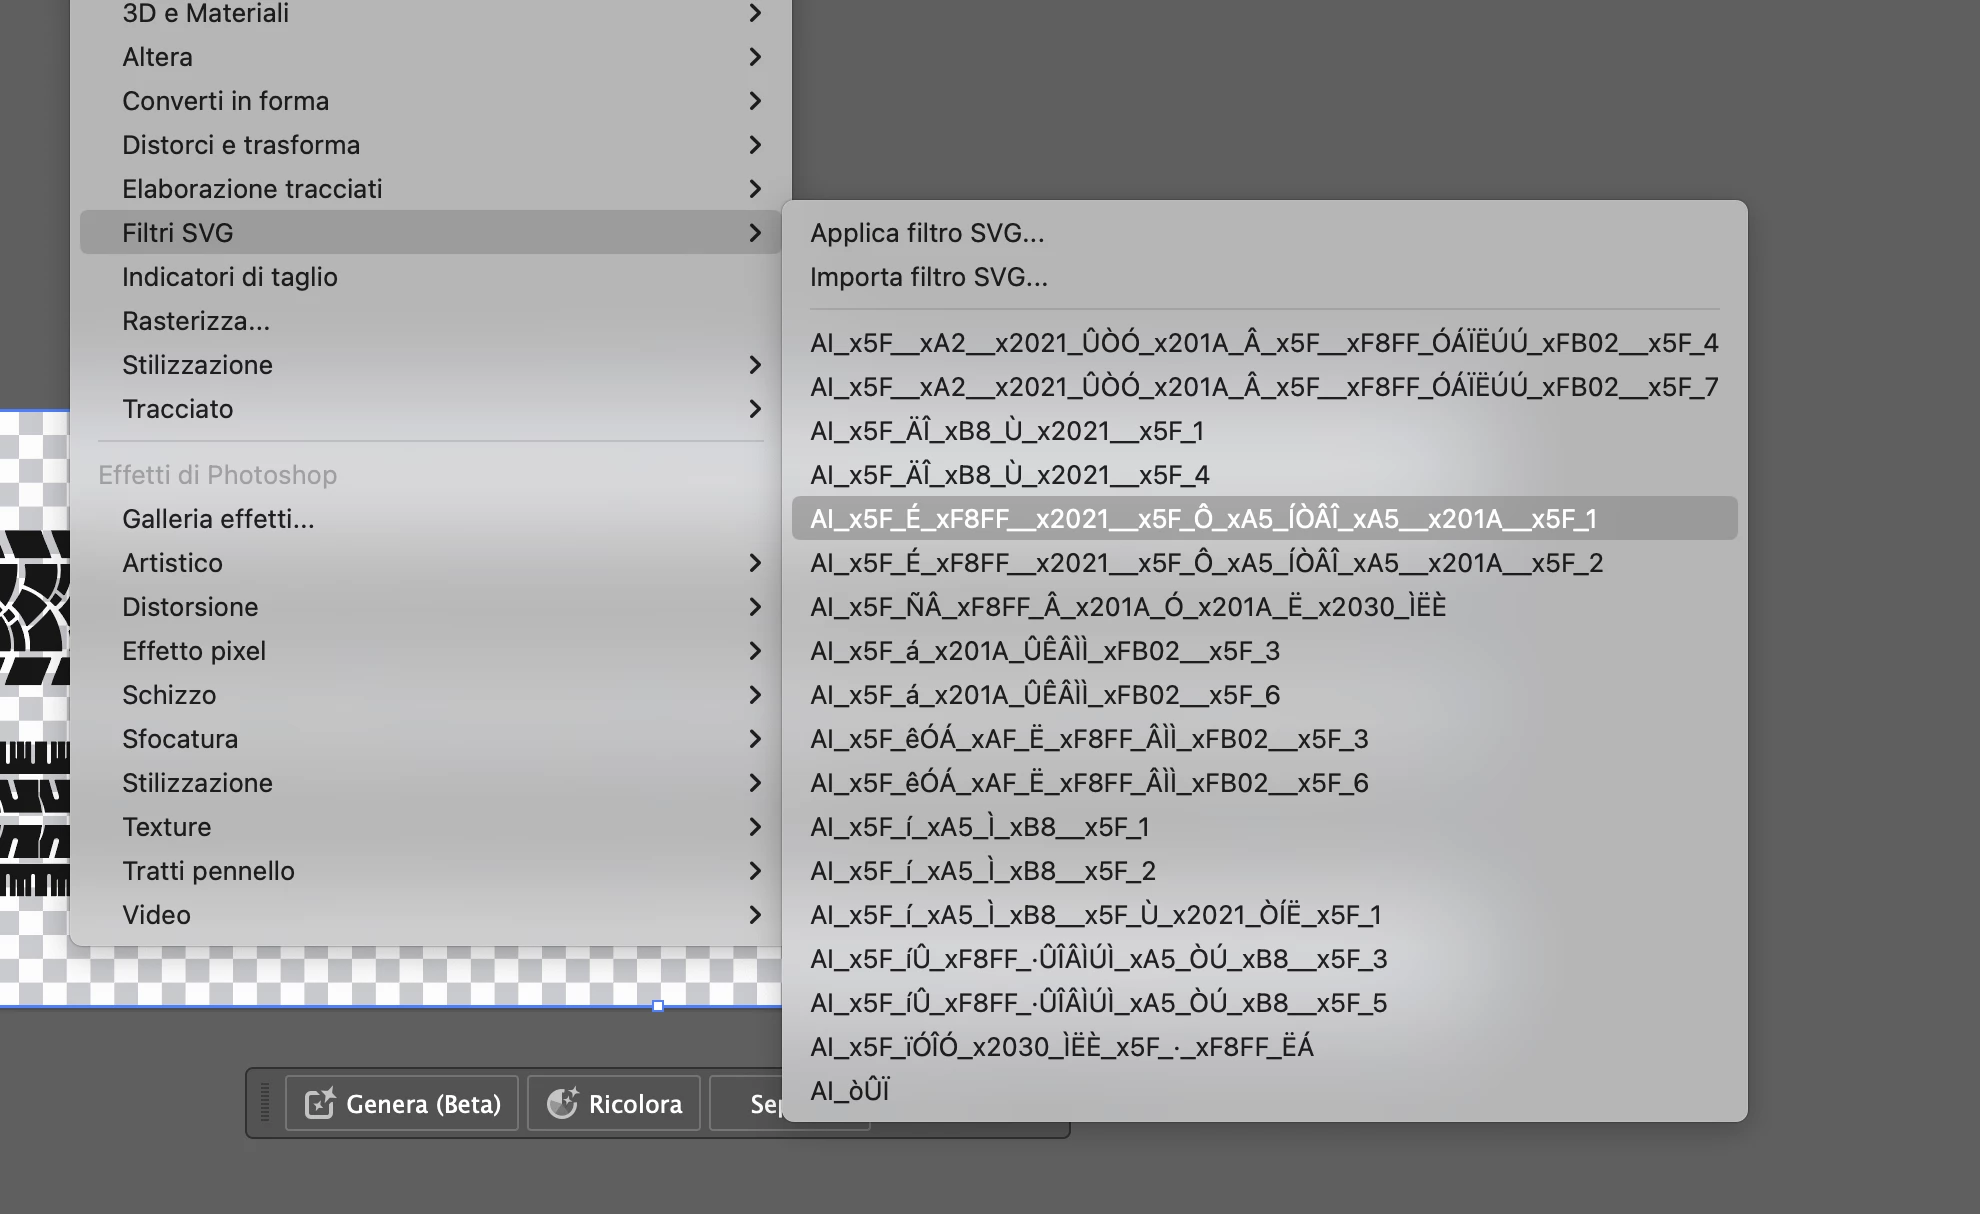Apply the AI_òÛÏ filter at list bottom
The image size is (1980, 1214).
pos(849,1091)
